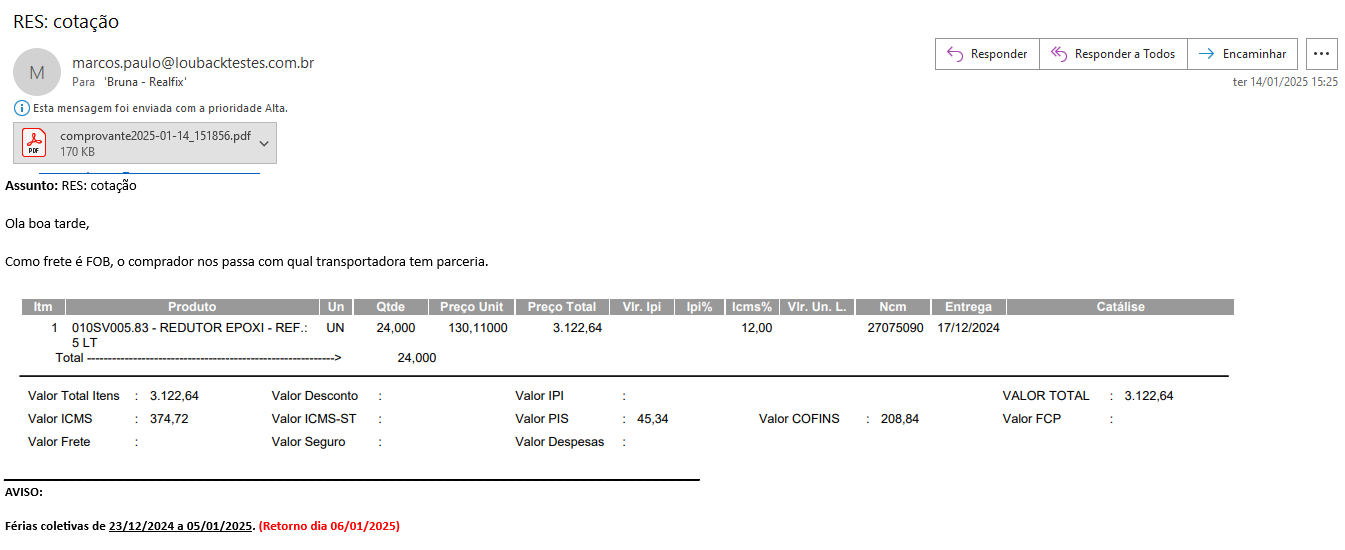The width and height of the screenshot is (1345, 550).
Task: Click the Produto column header
Action: tap(192, 307)
